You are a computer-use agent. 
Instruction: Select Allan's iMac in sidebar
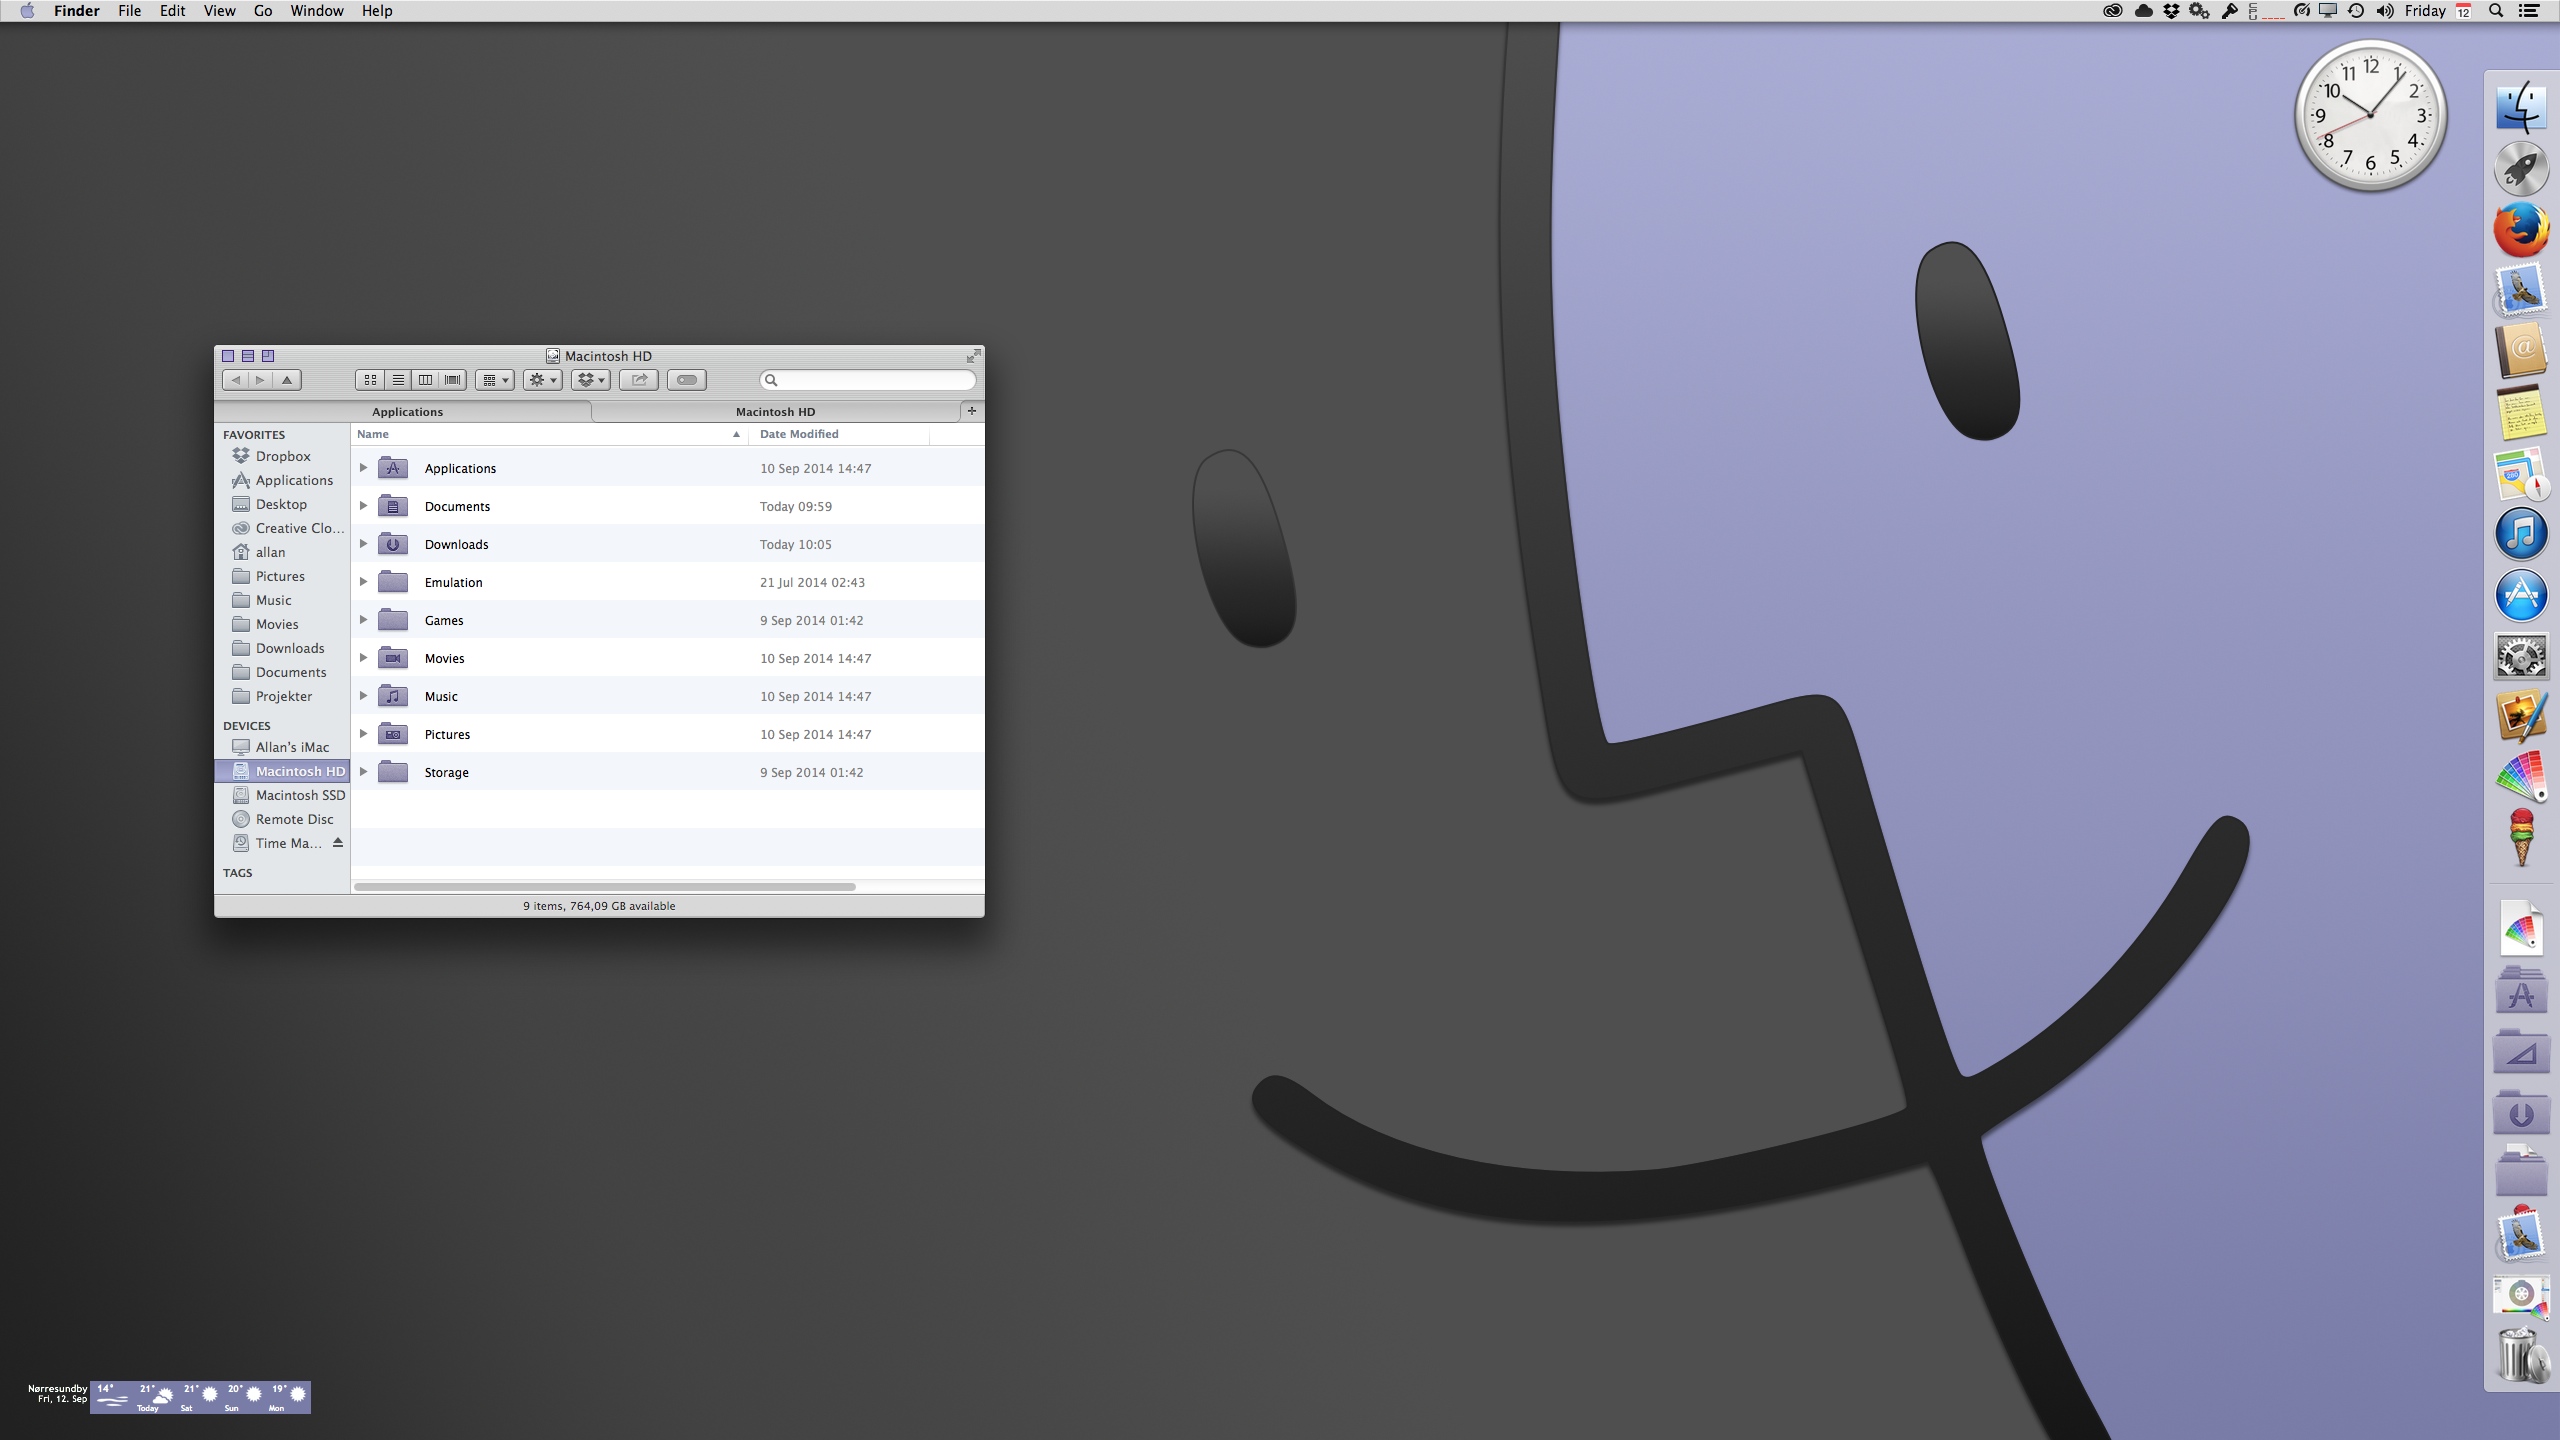tap(283, 747)
